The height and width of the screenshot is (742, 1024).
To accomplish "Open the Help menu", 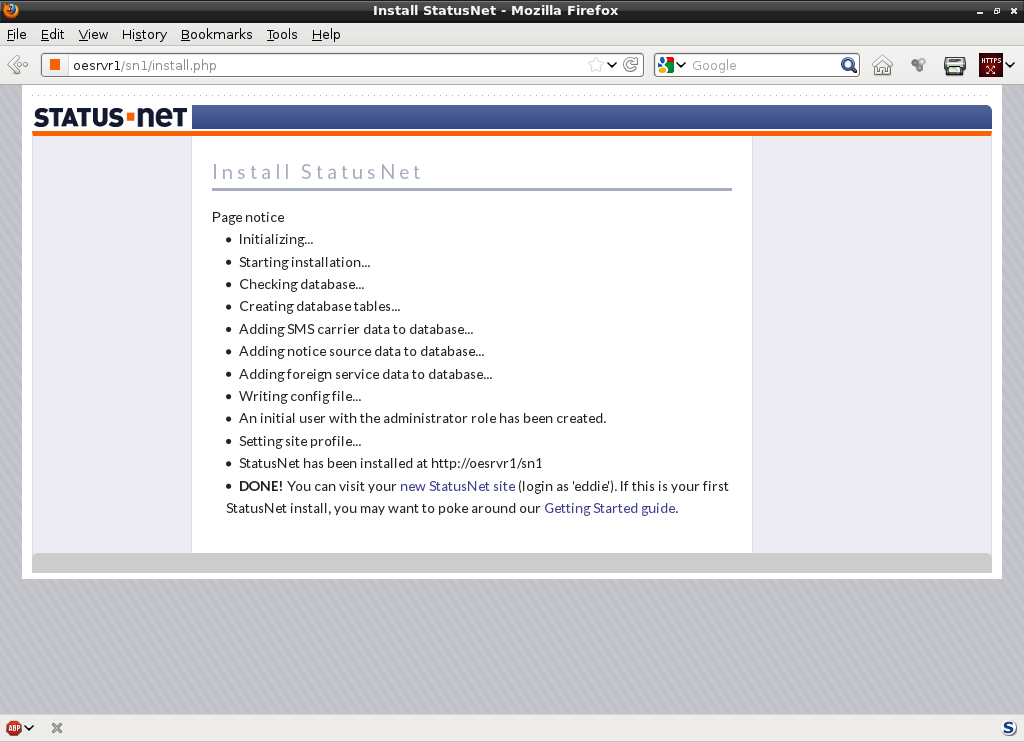I will [x=326, y=35].
